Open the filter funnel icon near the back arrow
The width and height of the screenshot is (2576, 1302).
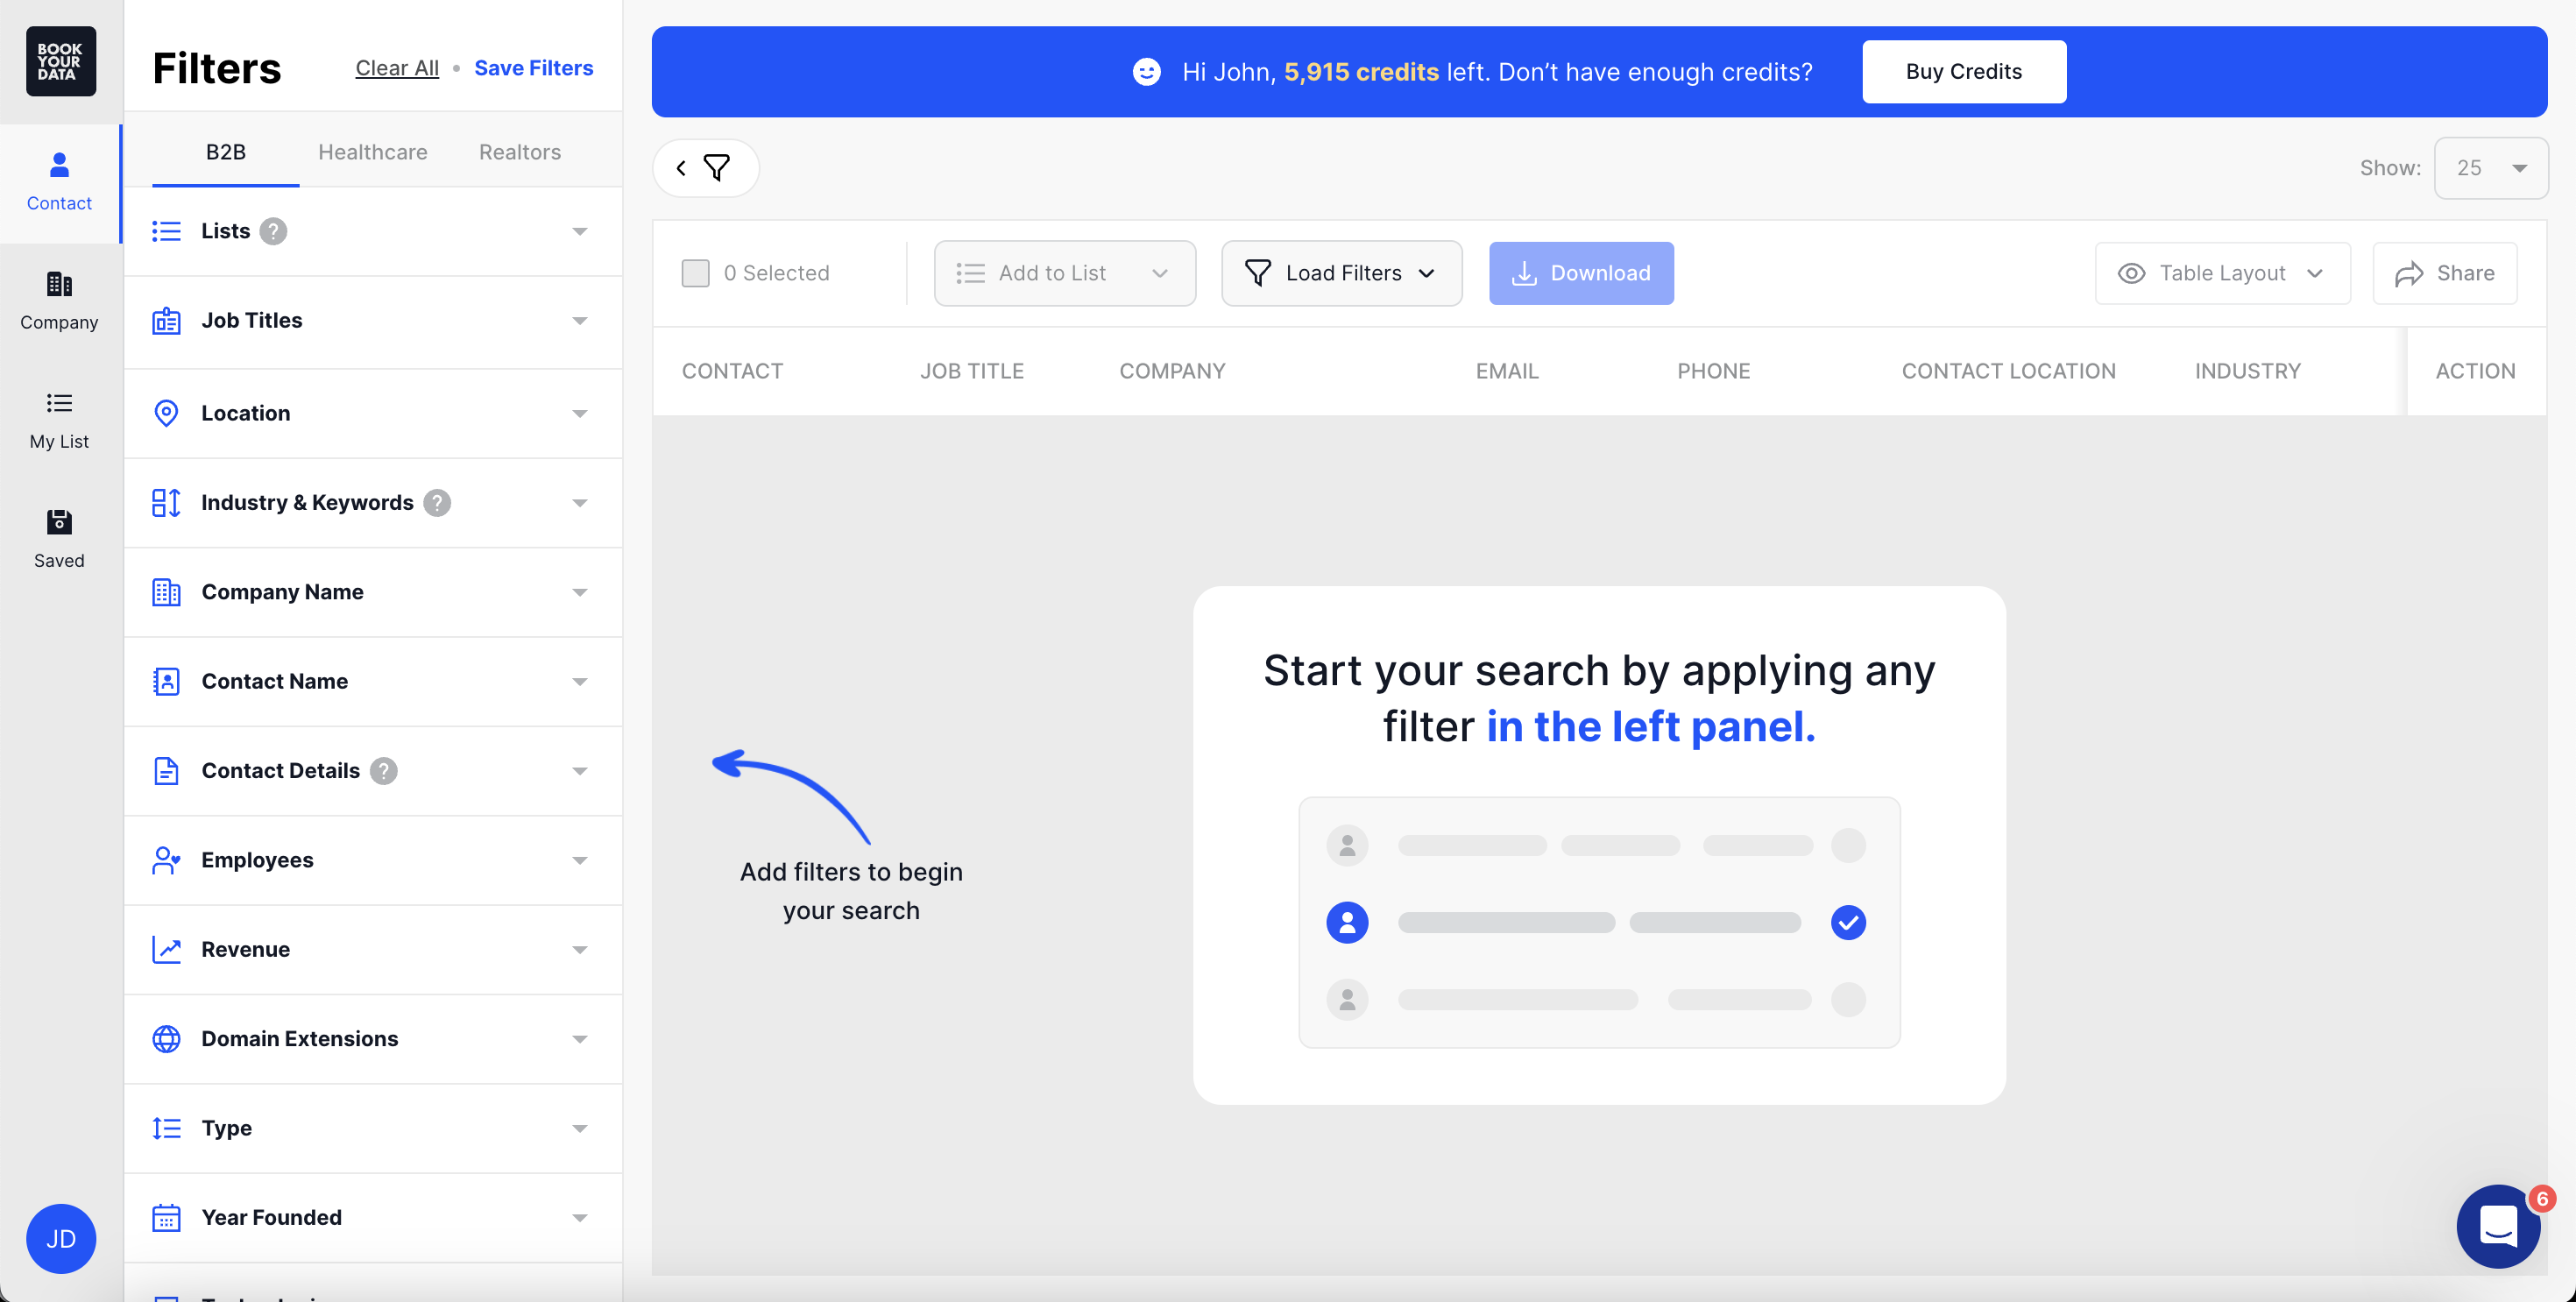(716, 168)
